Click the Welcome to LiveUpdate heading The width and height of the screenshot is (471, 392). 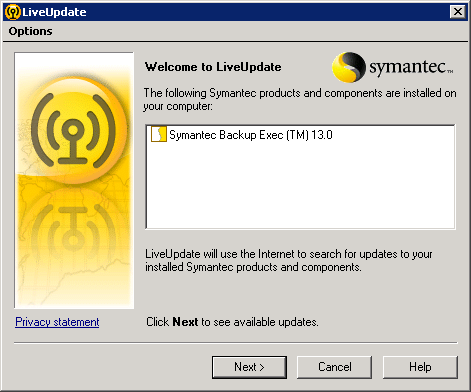click(213, 67)
